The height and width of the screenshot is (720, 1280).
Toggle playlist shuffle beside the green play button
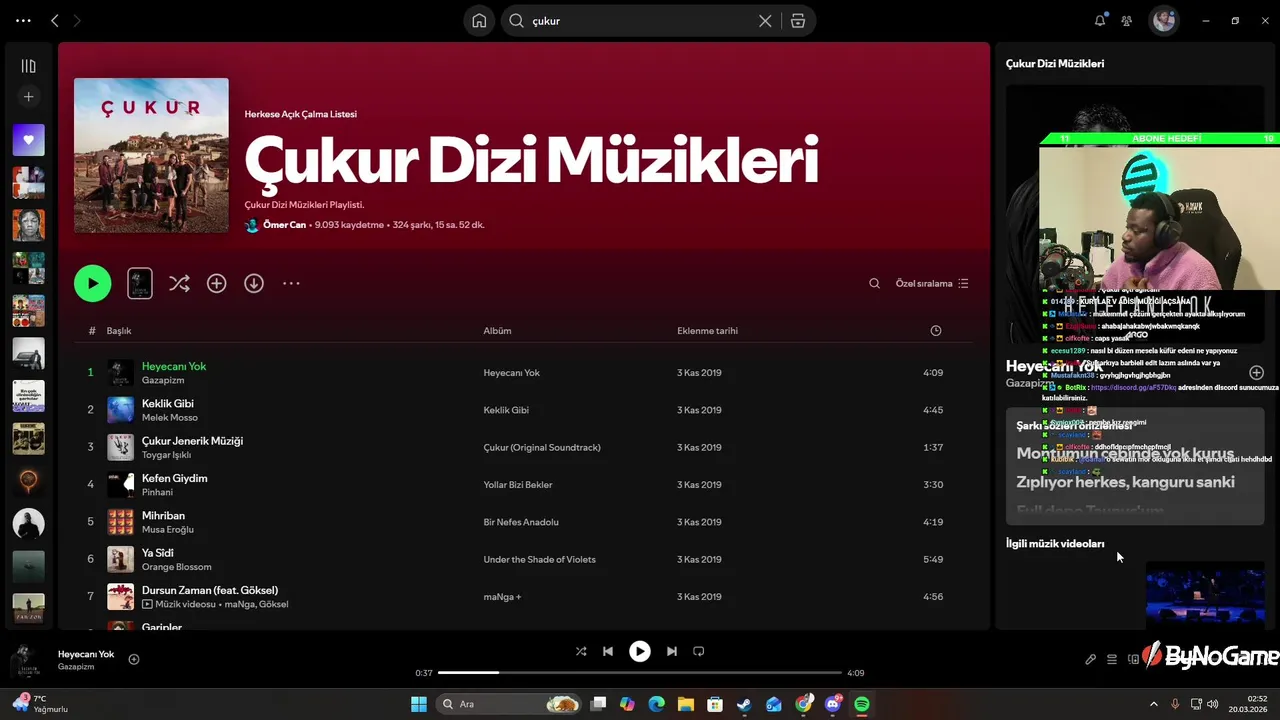[x=179, y=283]
